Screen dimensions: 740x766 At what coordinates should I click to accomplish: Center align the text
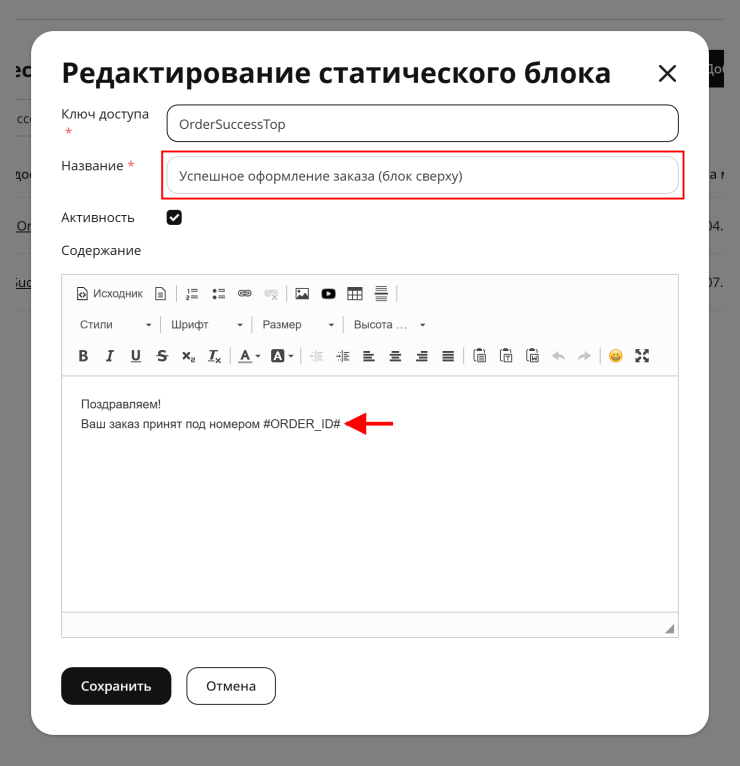(396, 356)
